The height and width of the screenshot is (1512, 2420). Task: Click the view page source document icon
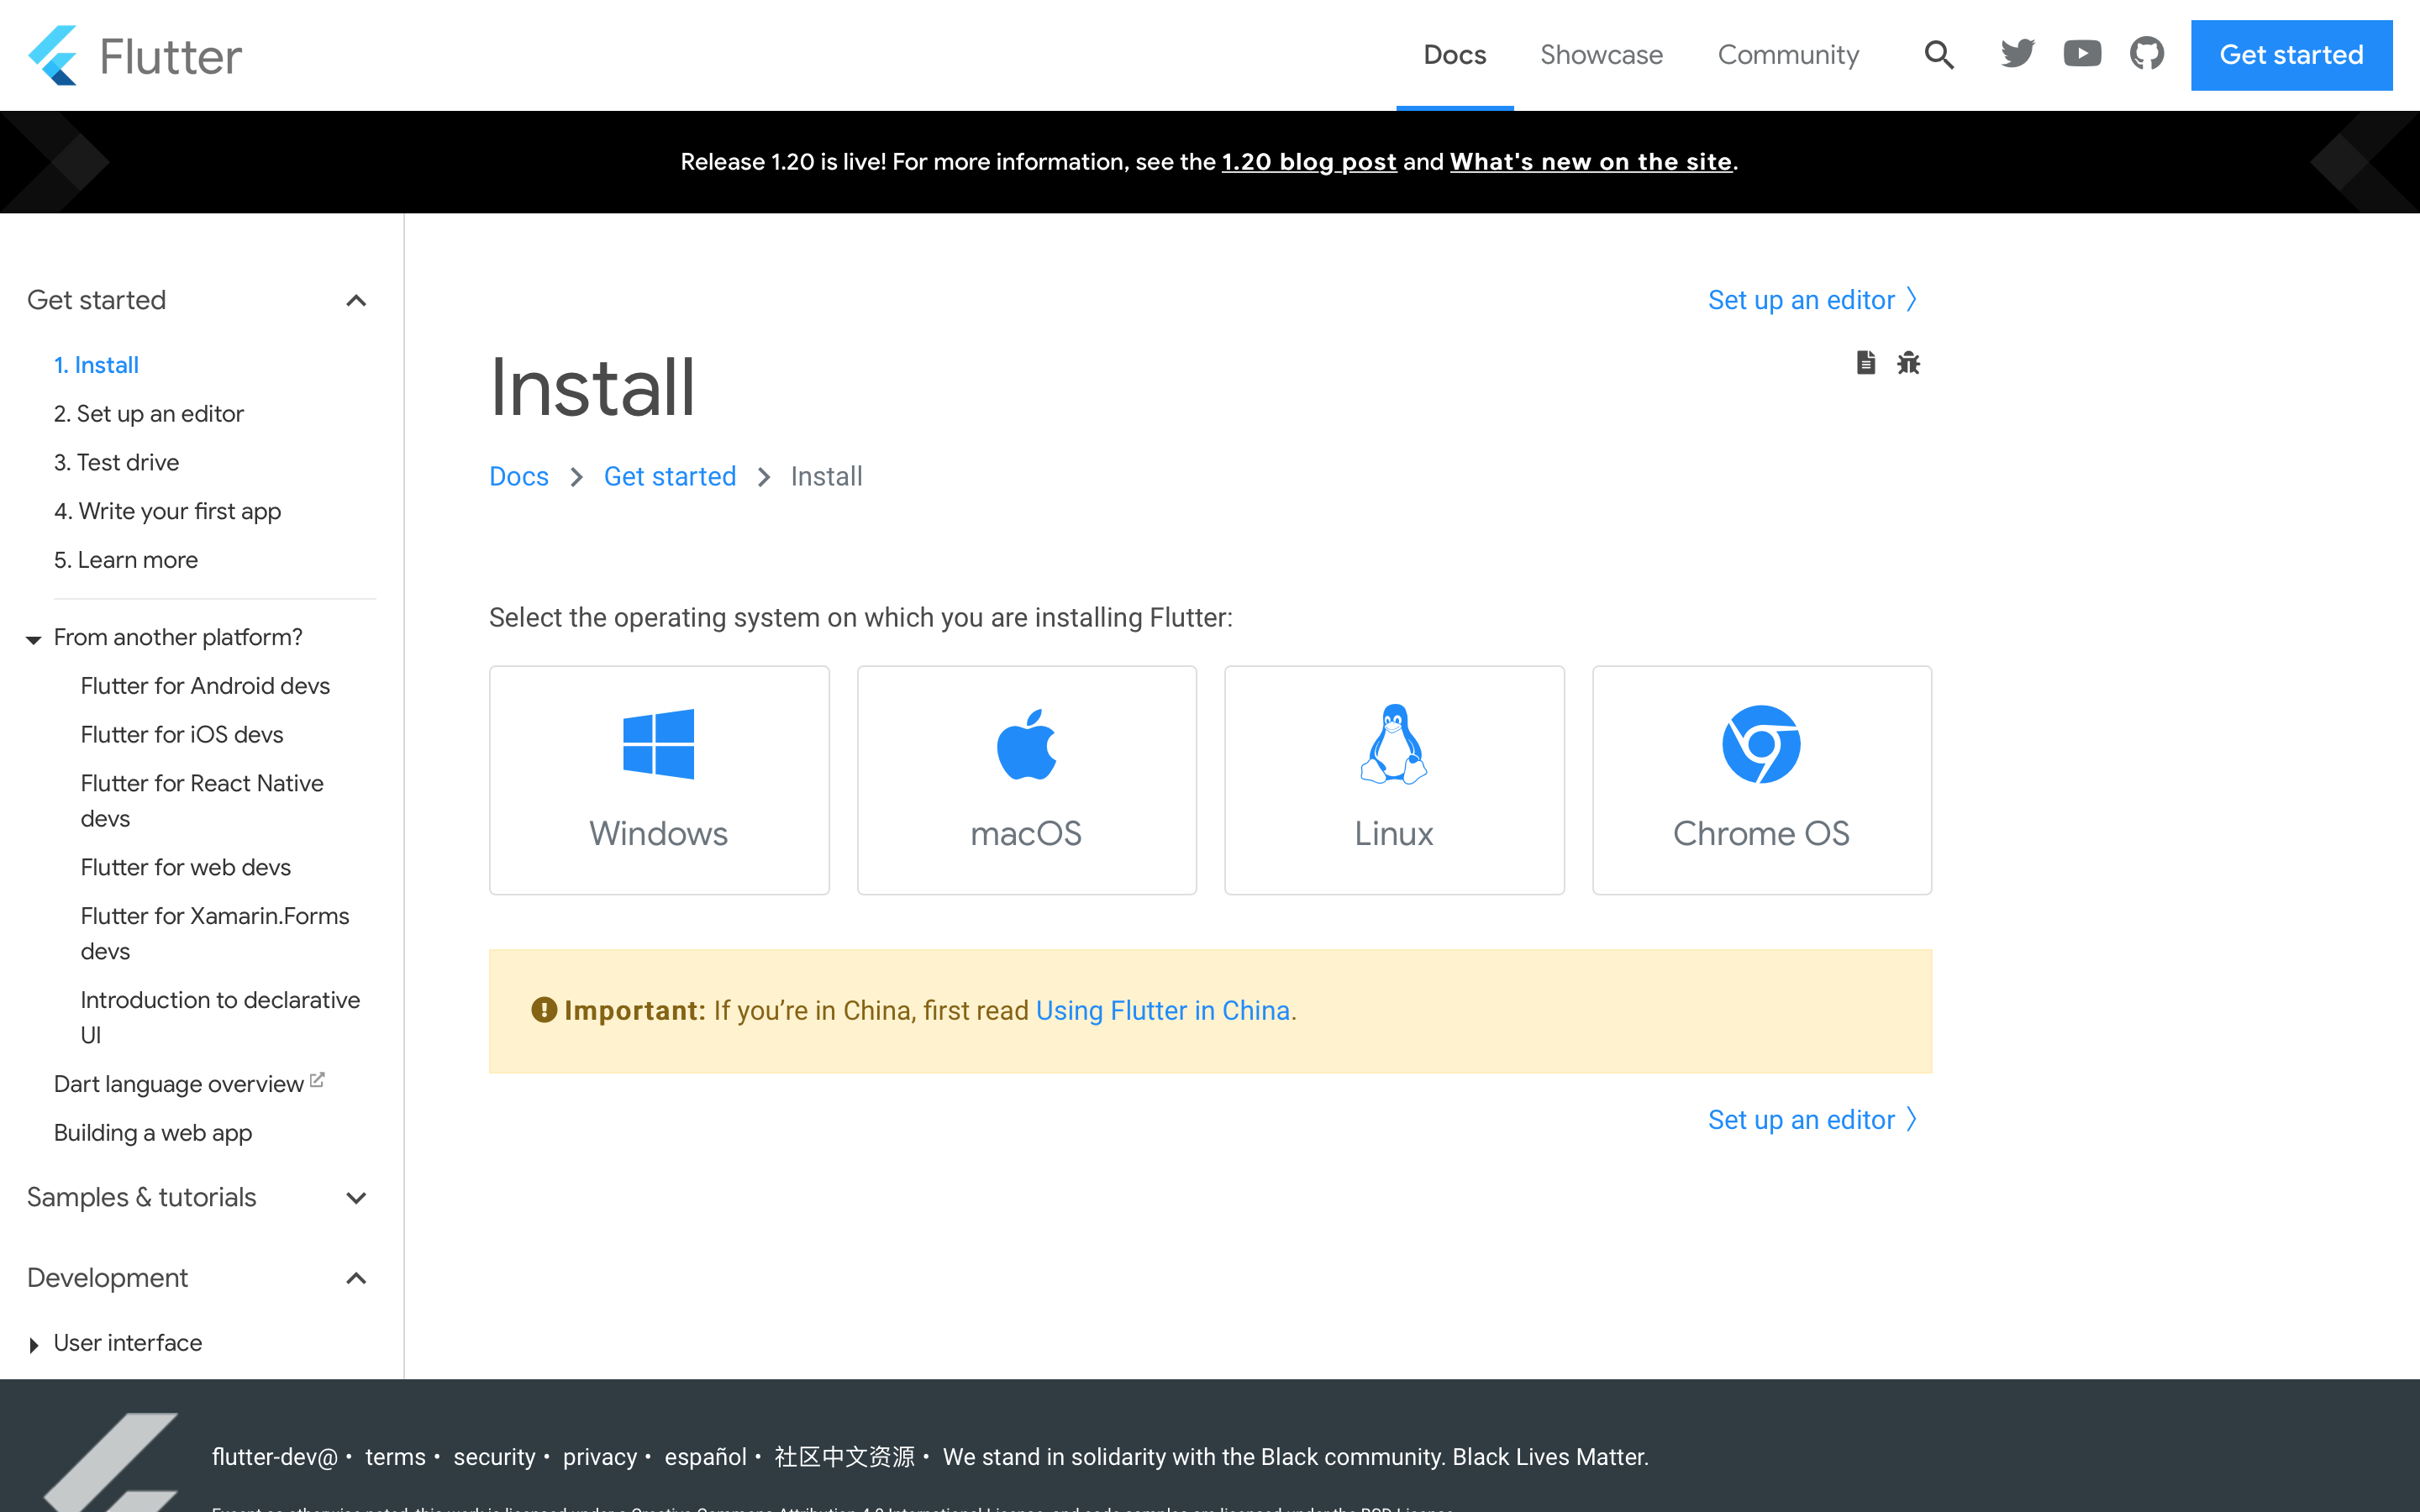[x=1866, y=363]
